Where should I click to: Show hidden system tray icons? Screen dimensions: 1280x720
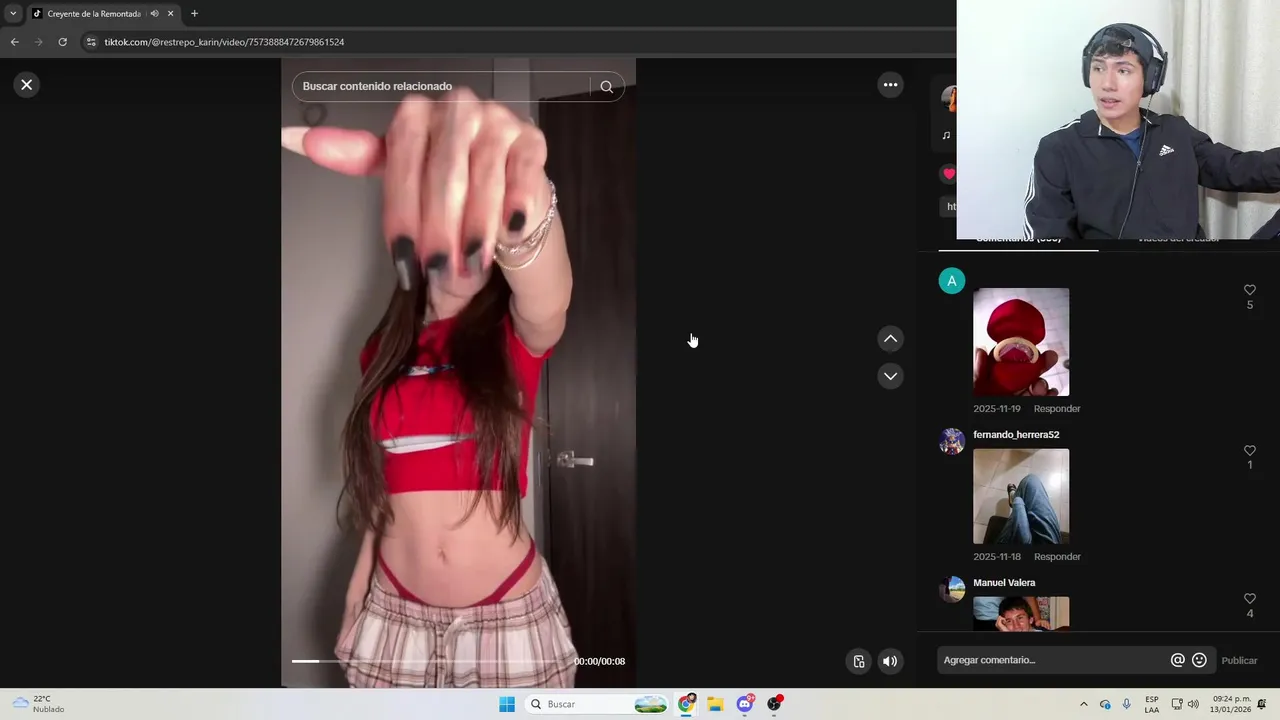point(1083,704)
